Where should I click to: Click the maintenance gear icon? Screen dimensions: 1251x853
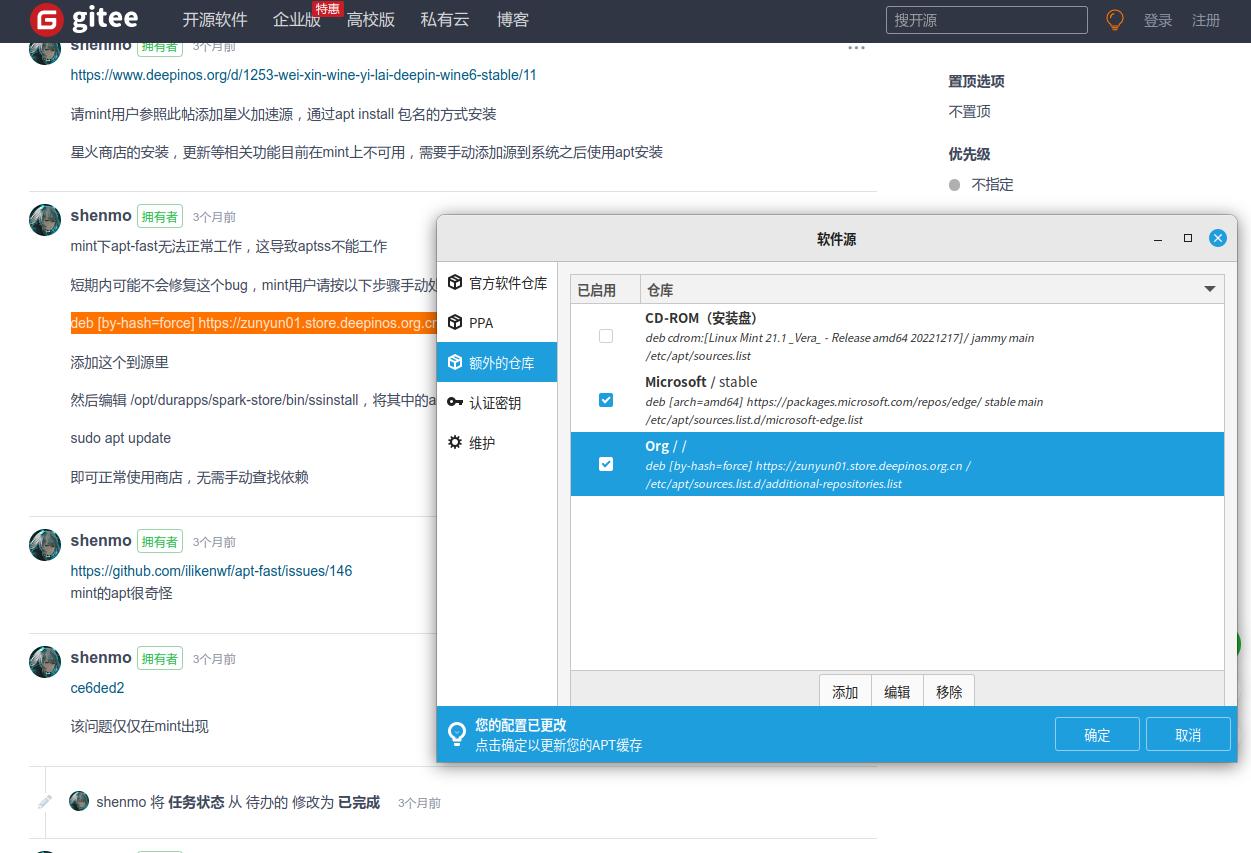455,442
